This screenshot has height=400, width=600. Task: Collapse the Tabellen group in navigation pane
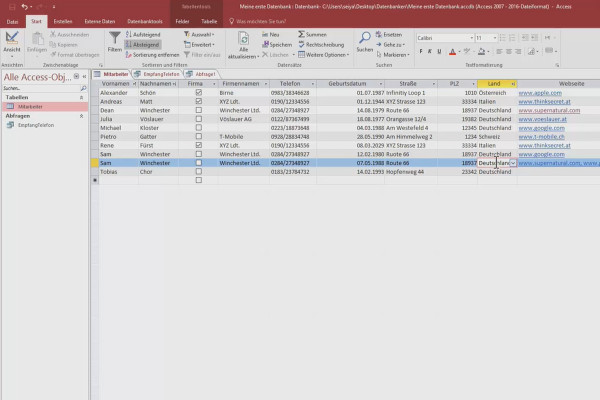pyautogui.click(x=82, y=98)
